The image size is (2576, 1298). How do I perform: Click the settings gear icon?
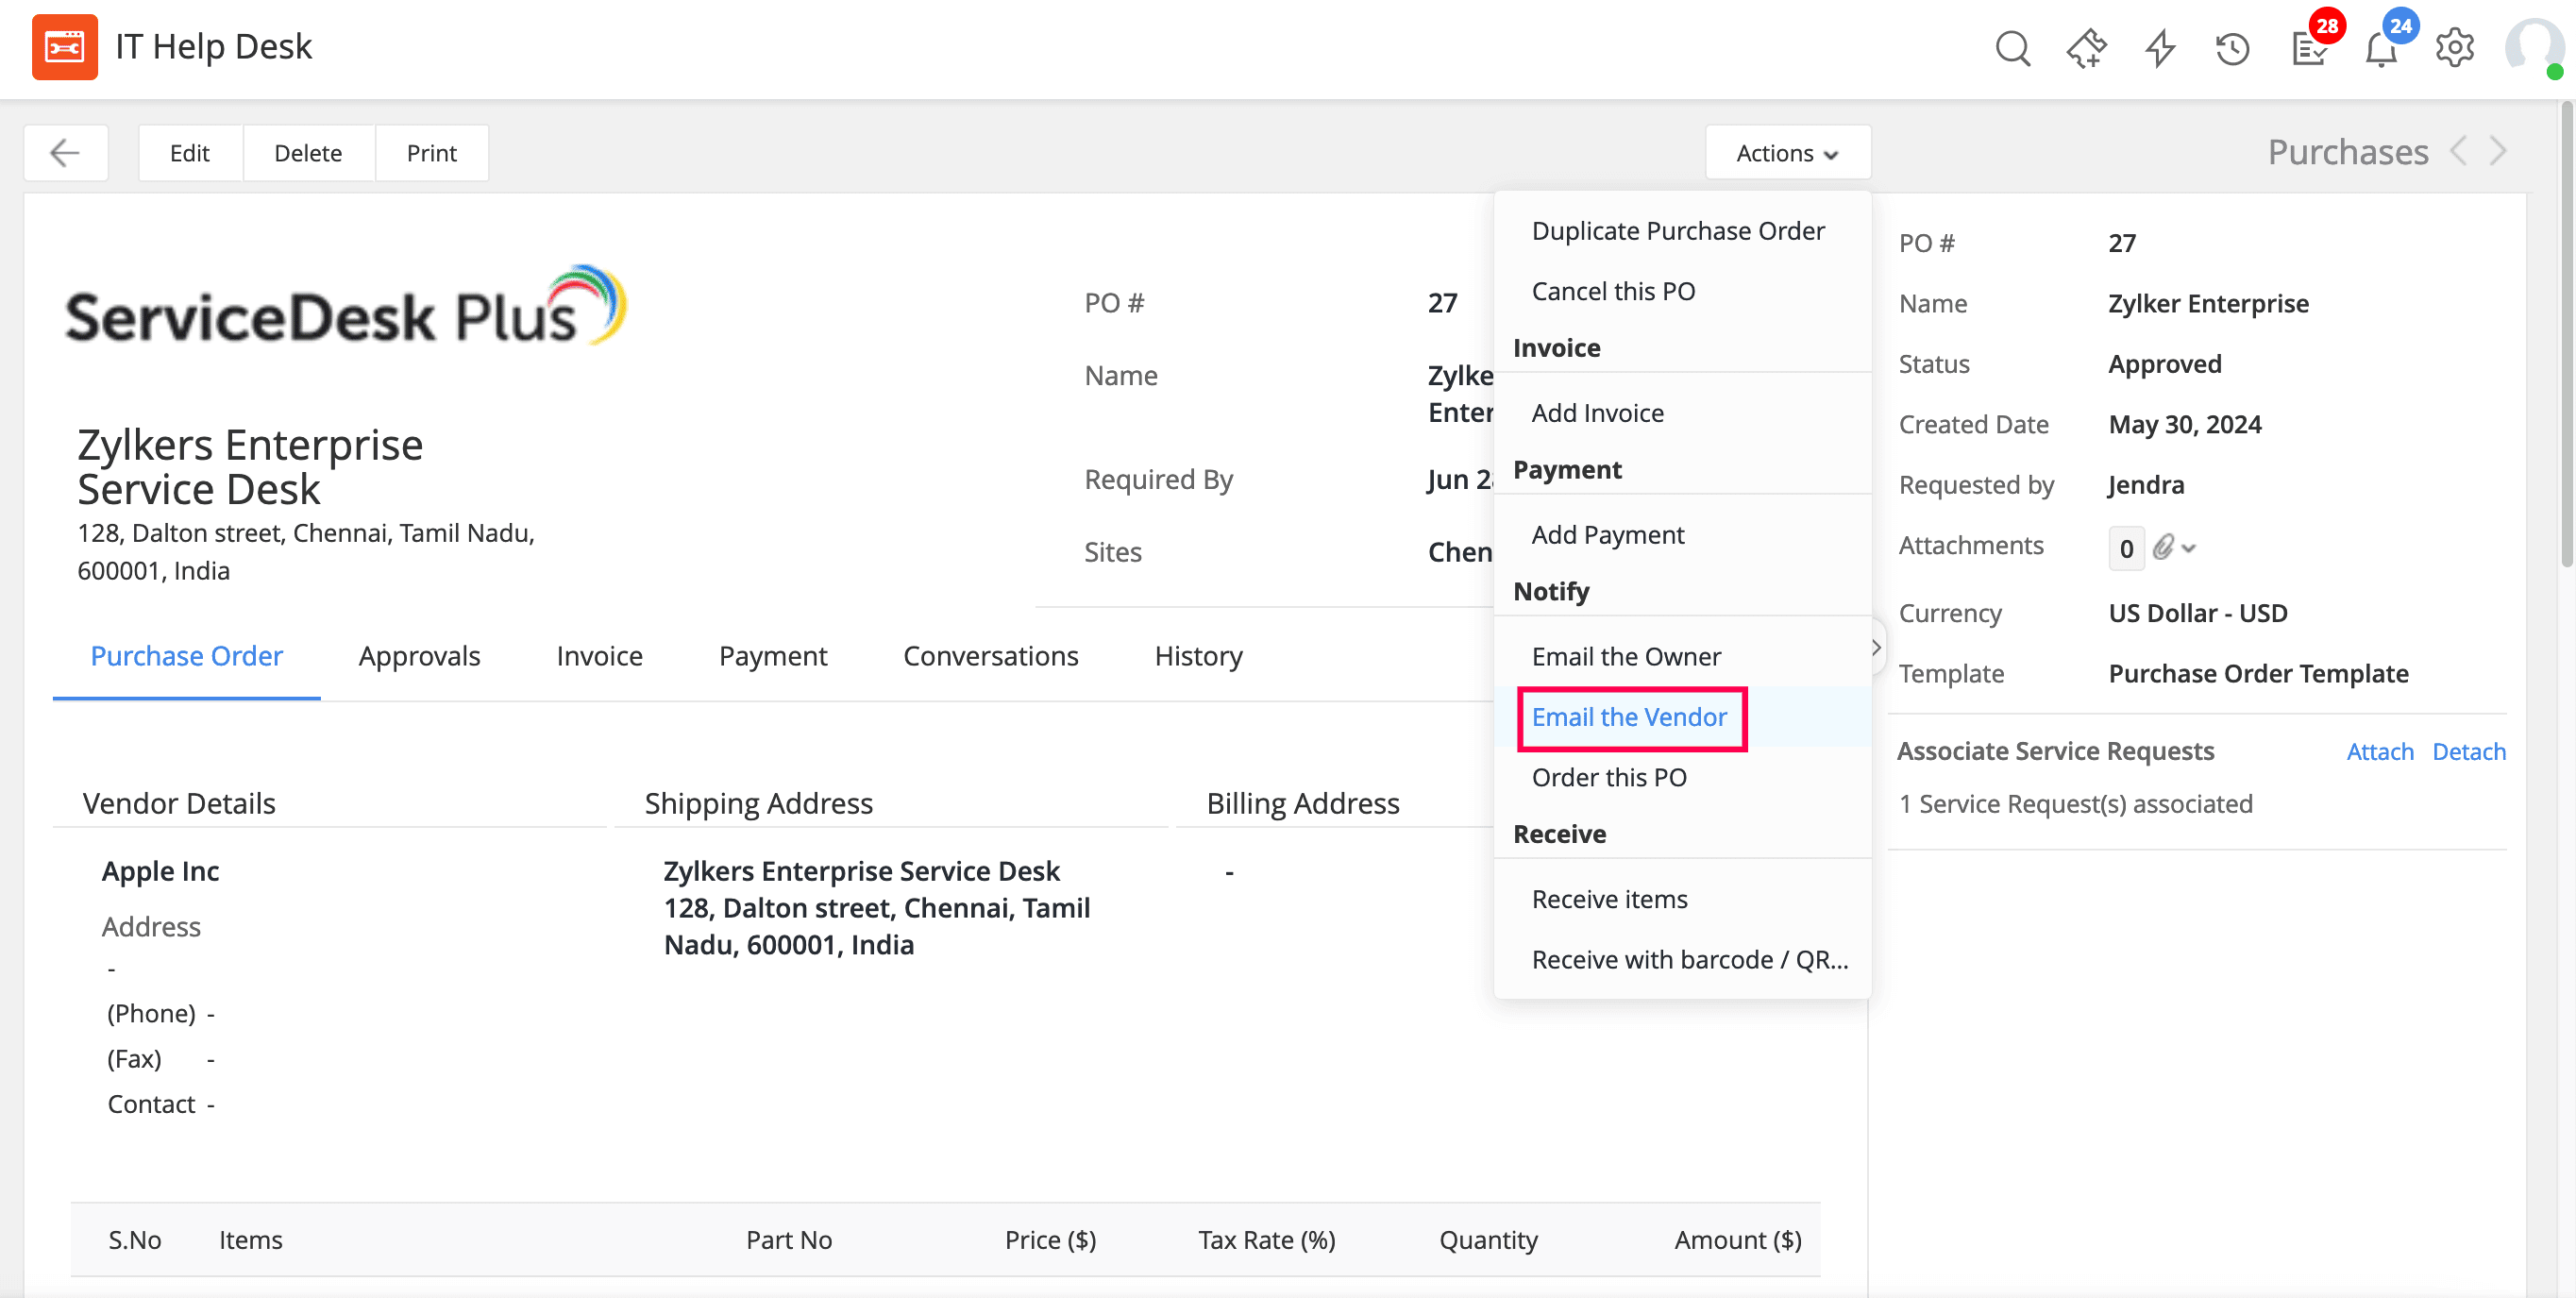coord(2457,46)
